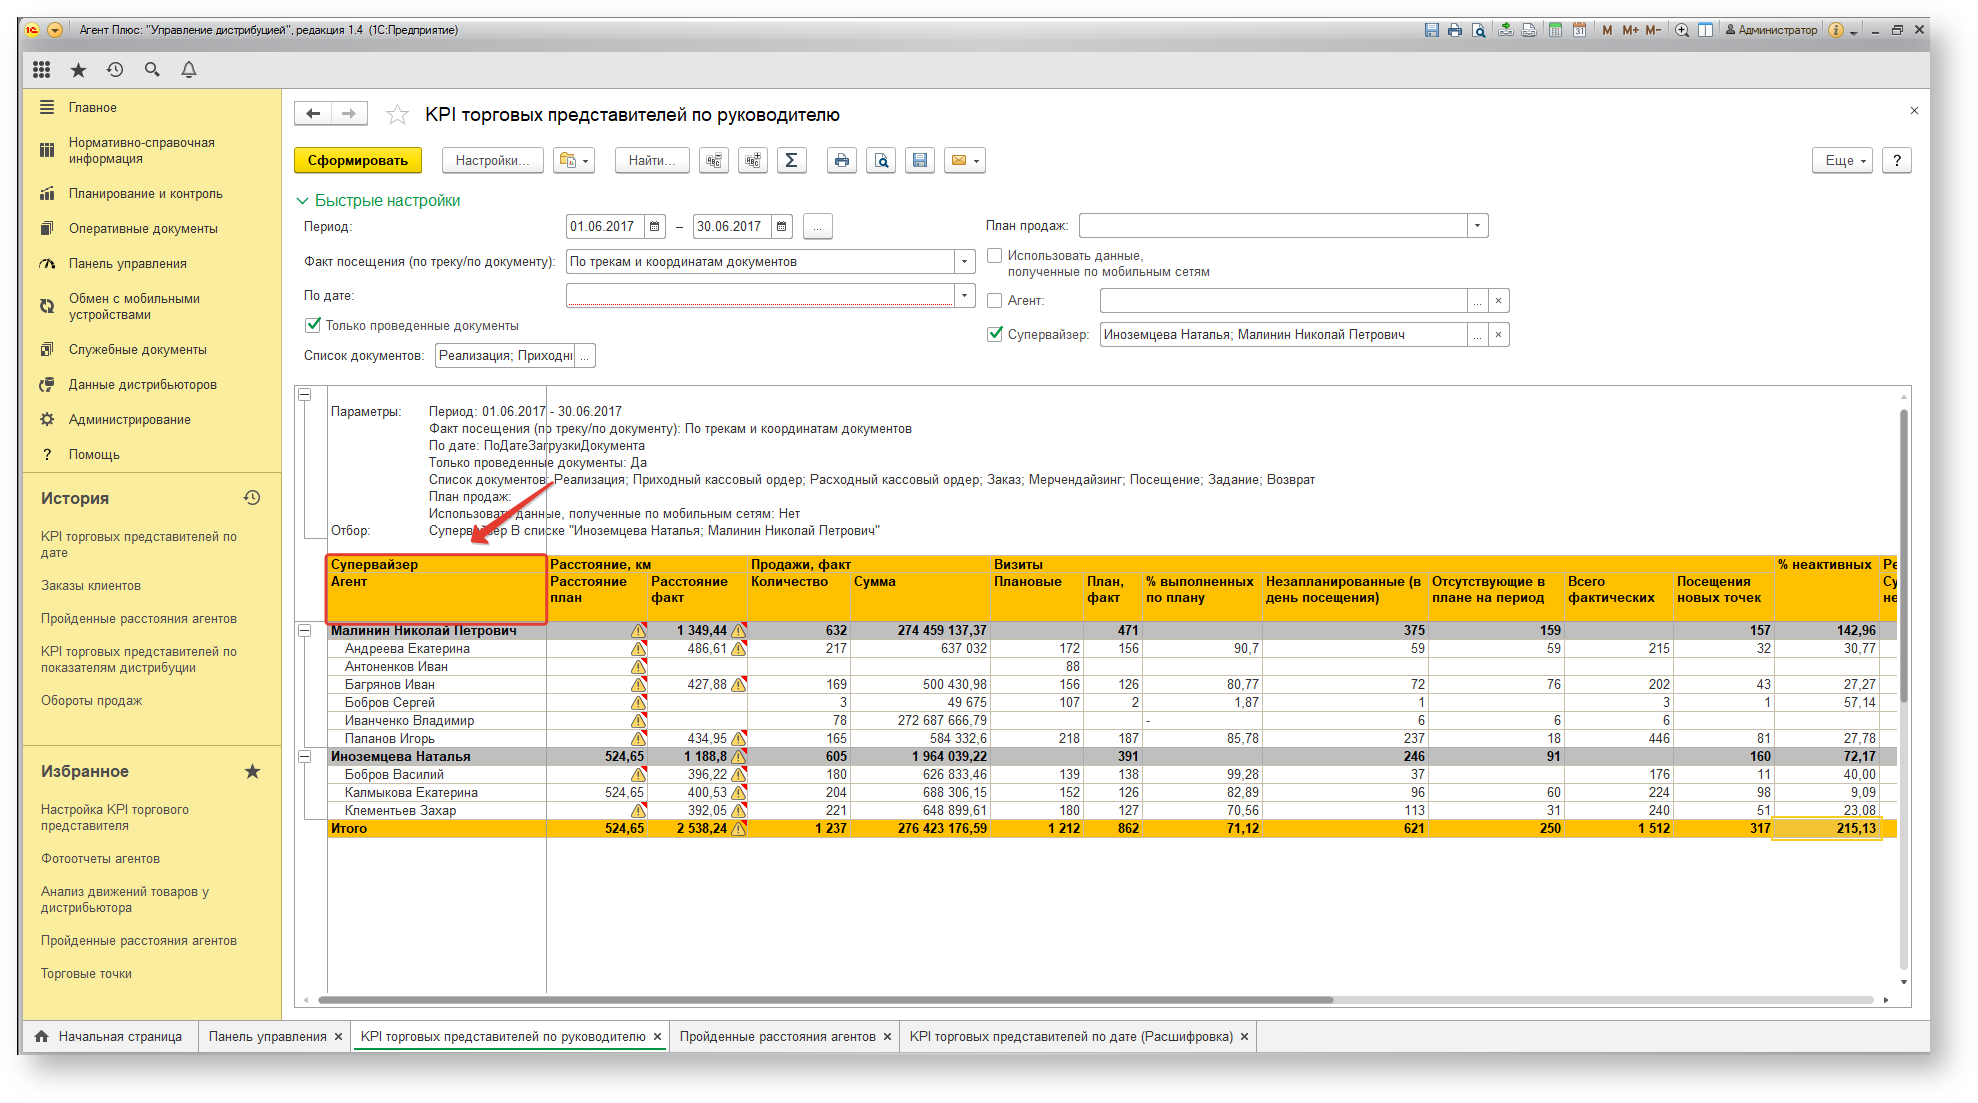
Task: Select the 'Итого' row total cell 215,13
Action: pos(1827,828)
